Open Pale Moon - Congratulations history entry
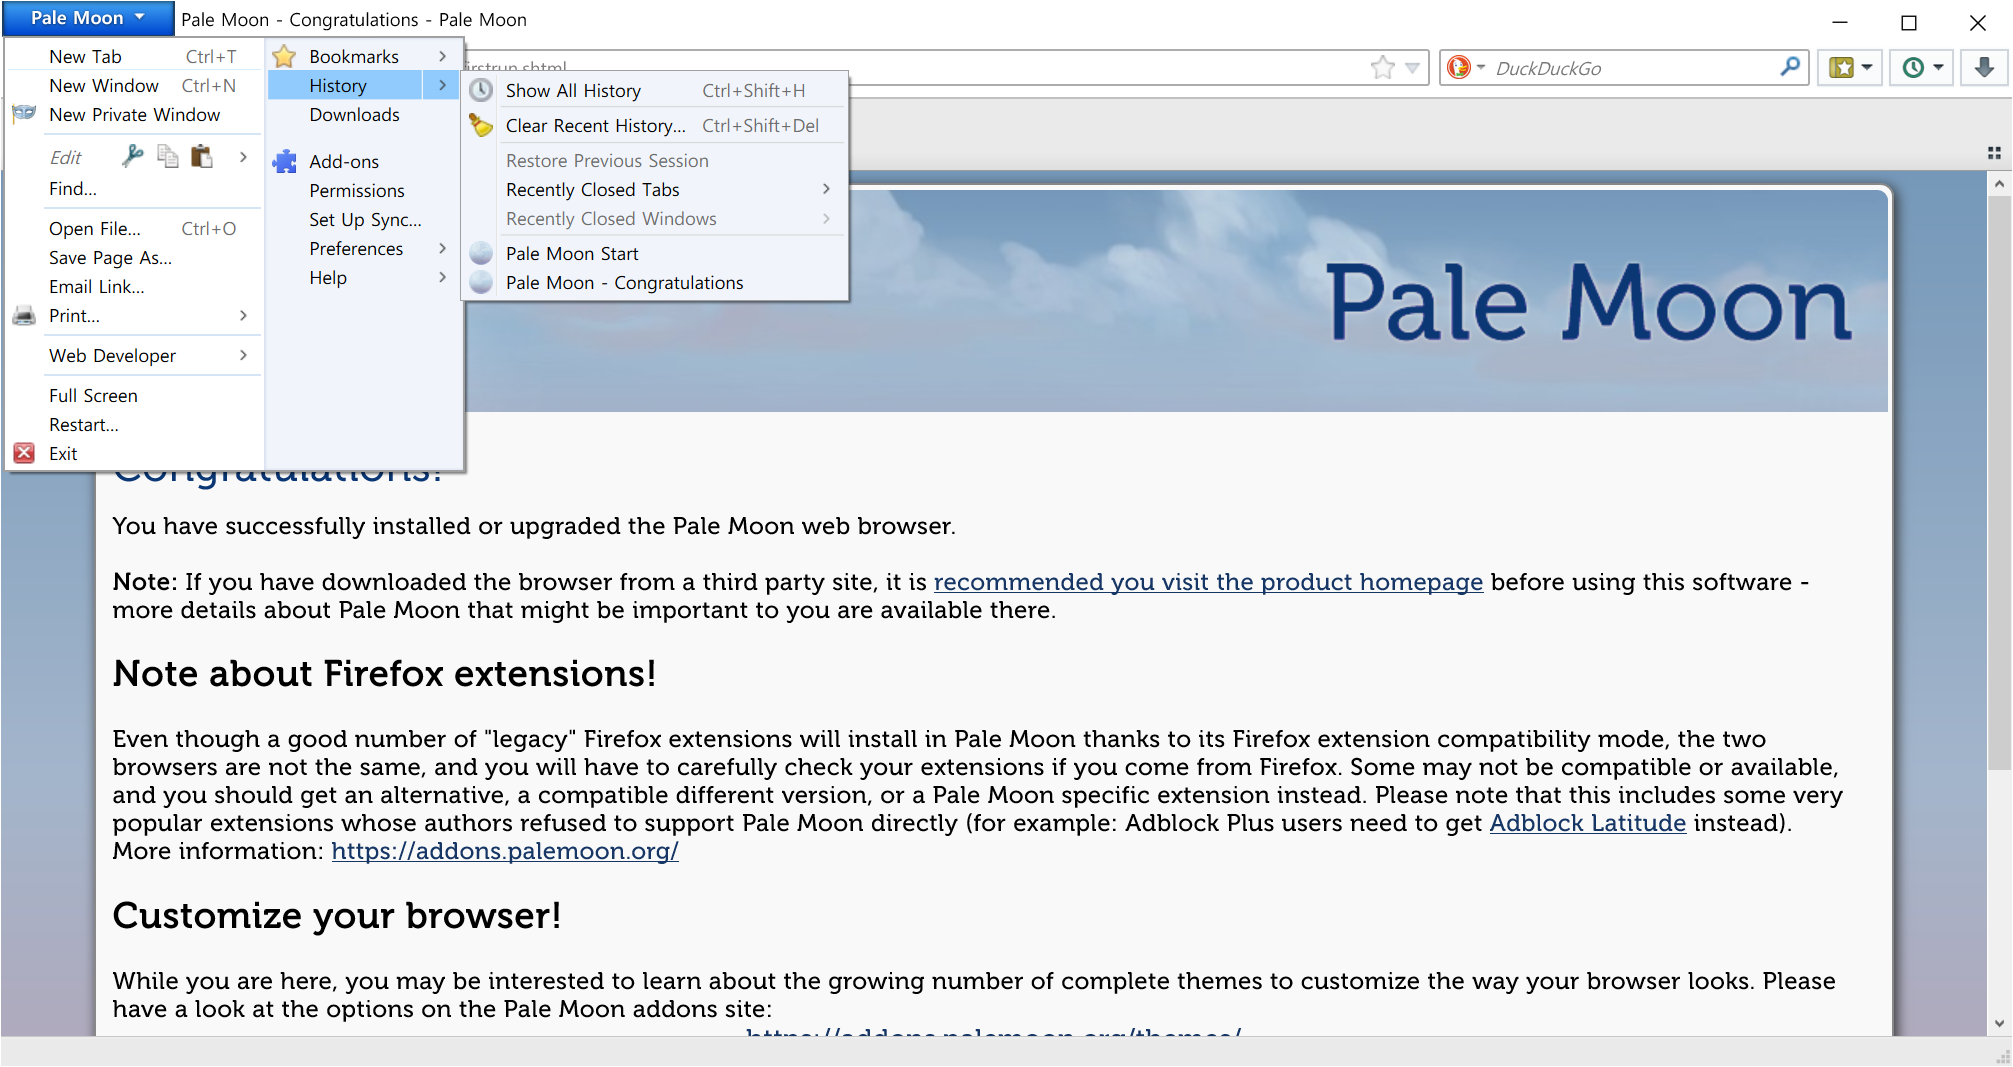 click(655, 283)
